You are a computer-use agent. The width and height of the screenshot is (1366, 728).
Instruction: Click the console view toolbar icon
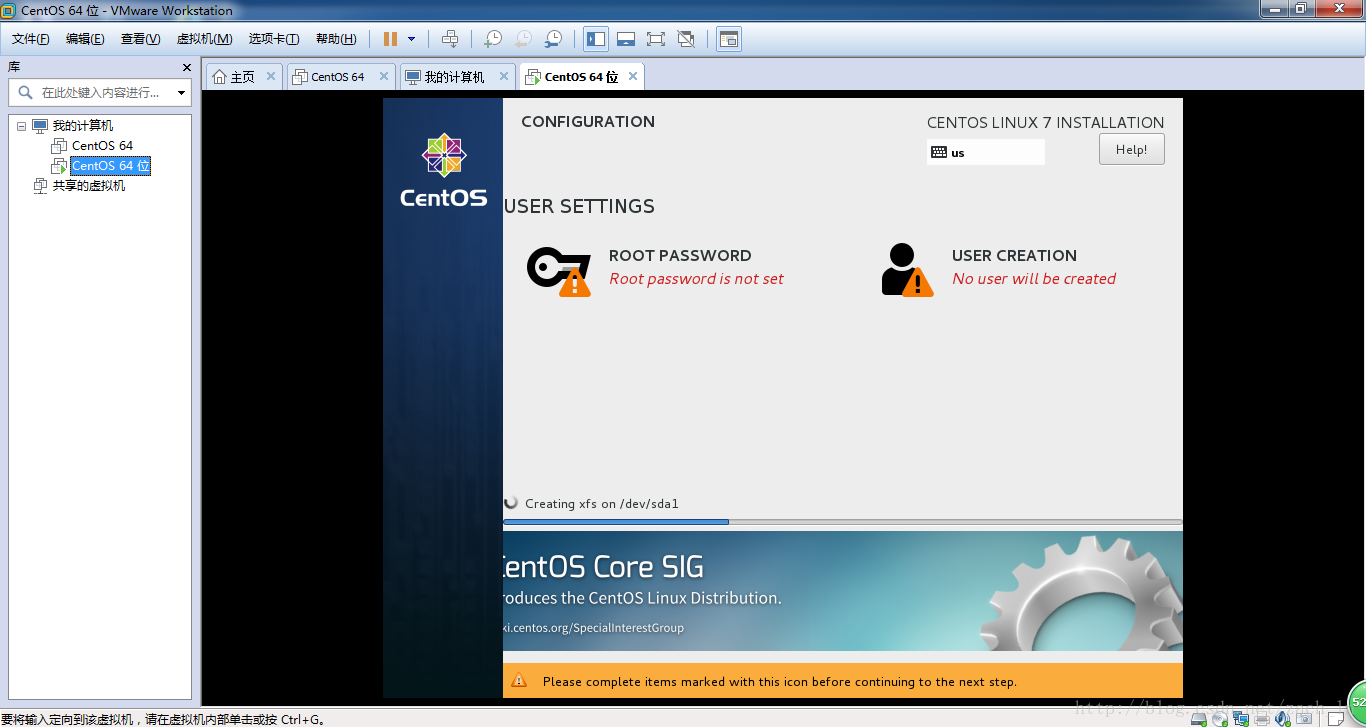(x=729, y=39)
